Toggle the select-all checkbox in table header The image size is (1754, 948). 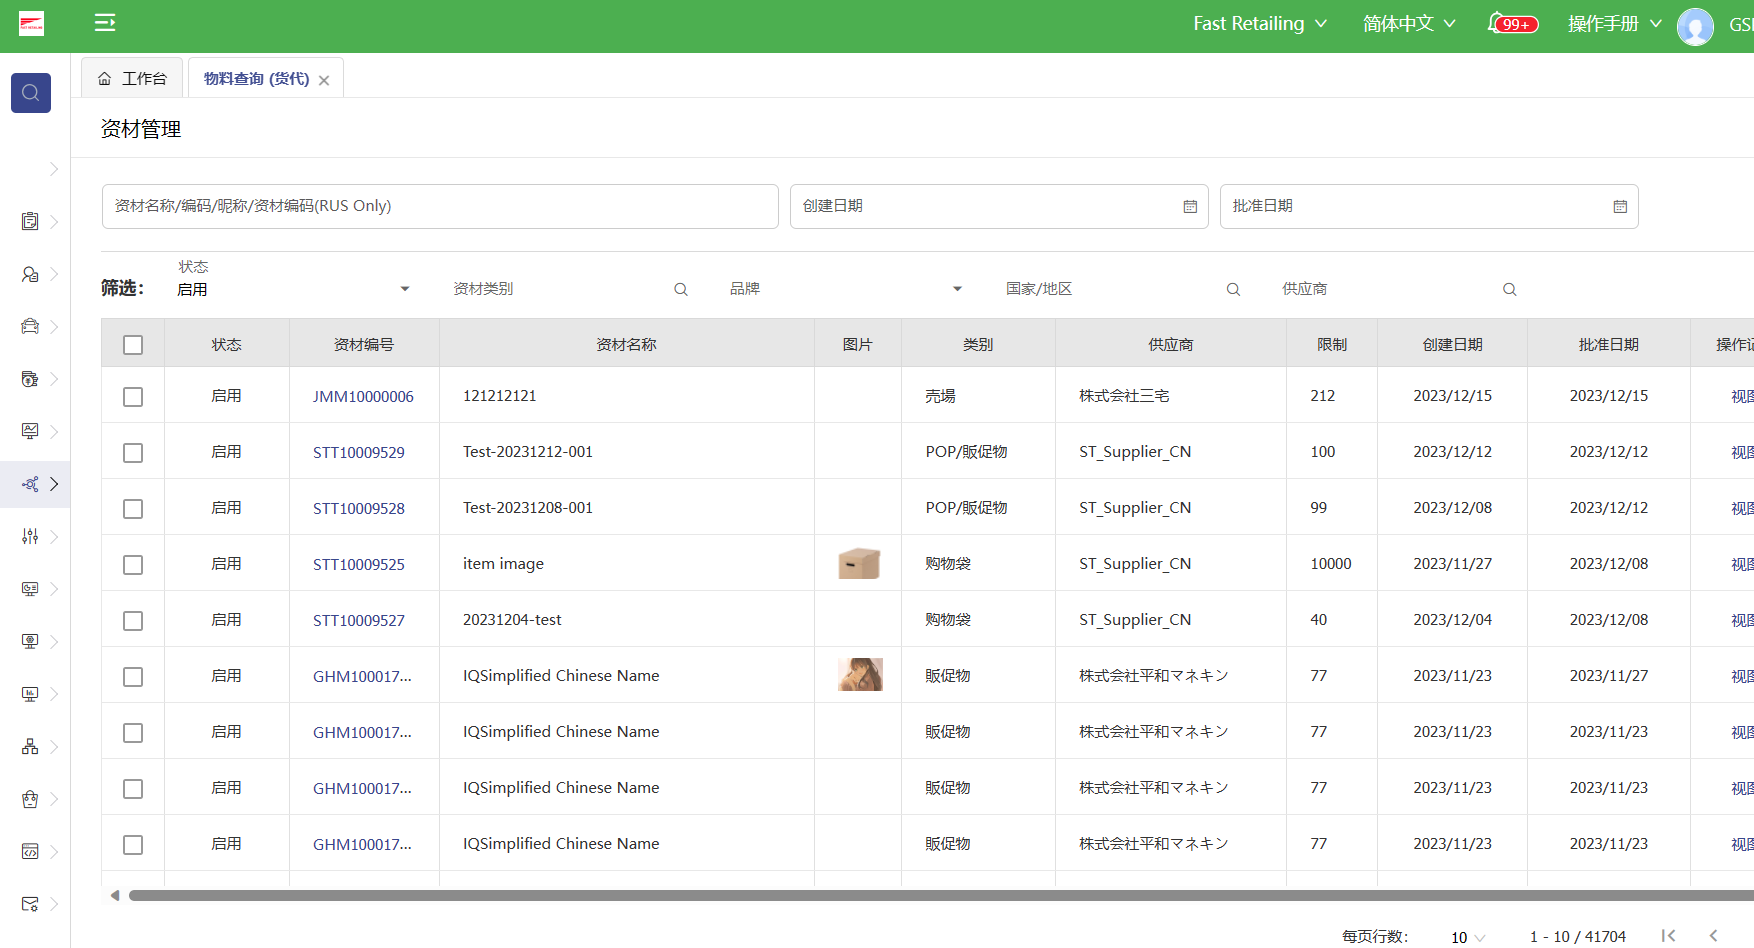133,345
